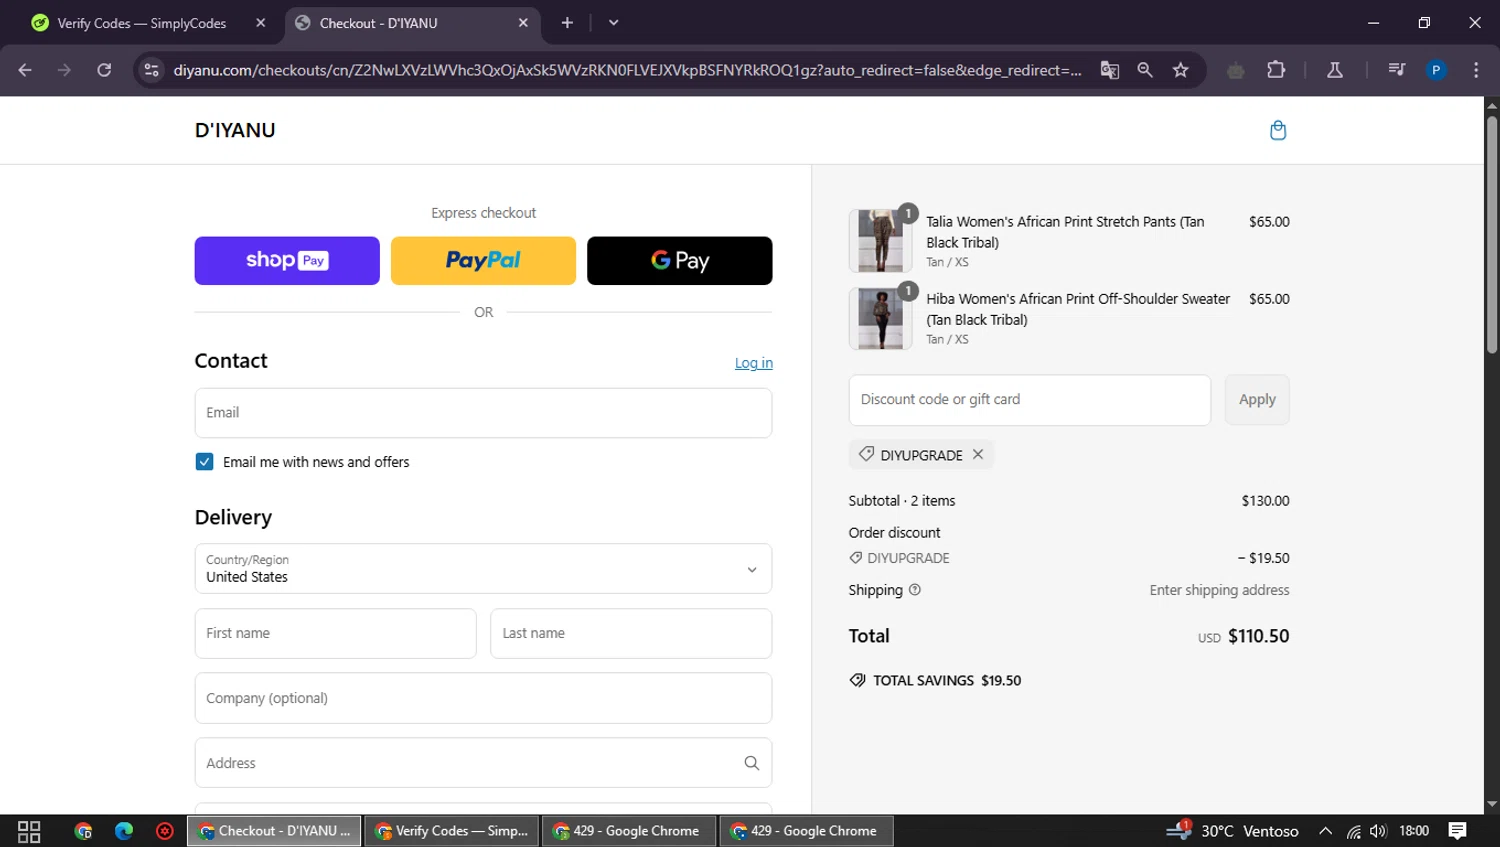
Task: Open the Chrome three-dot menu
Action: click(x=1476, y=70)
